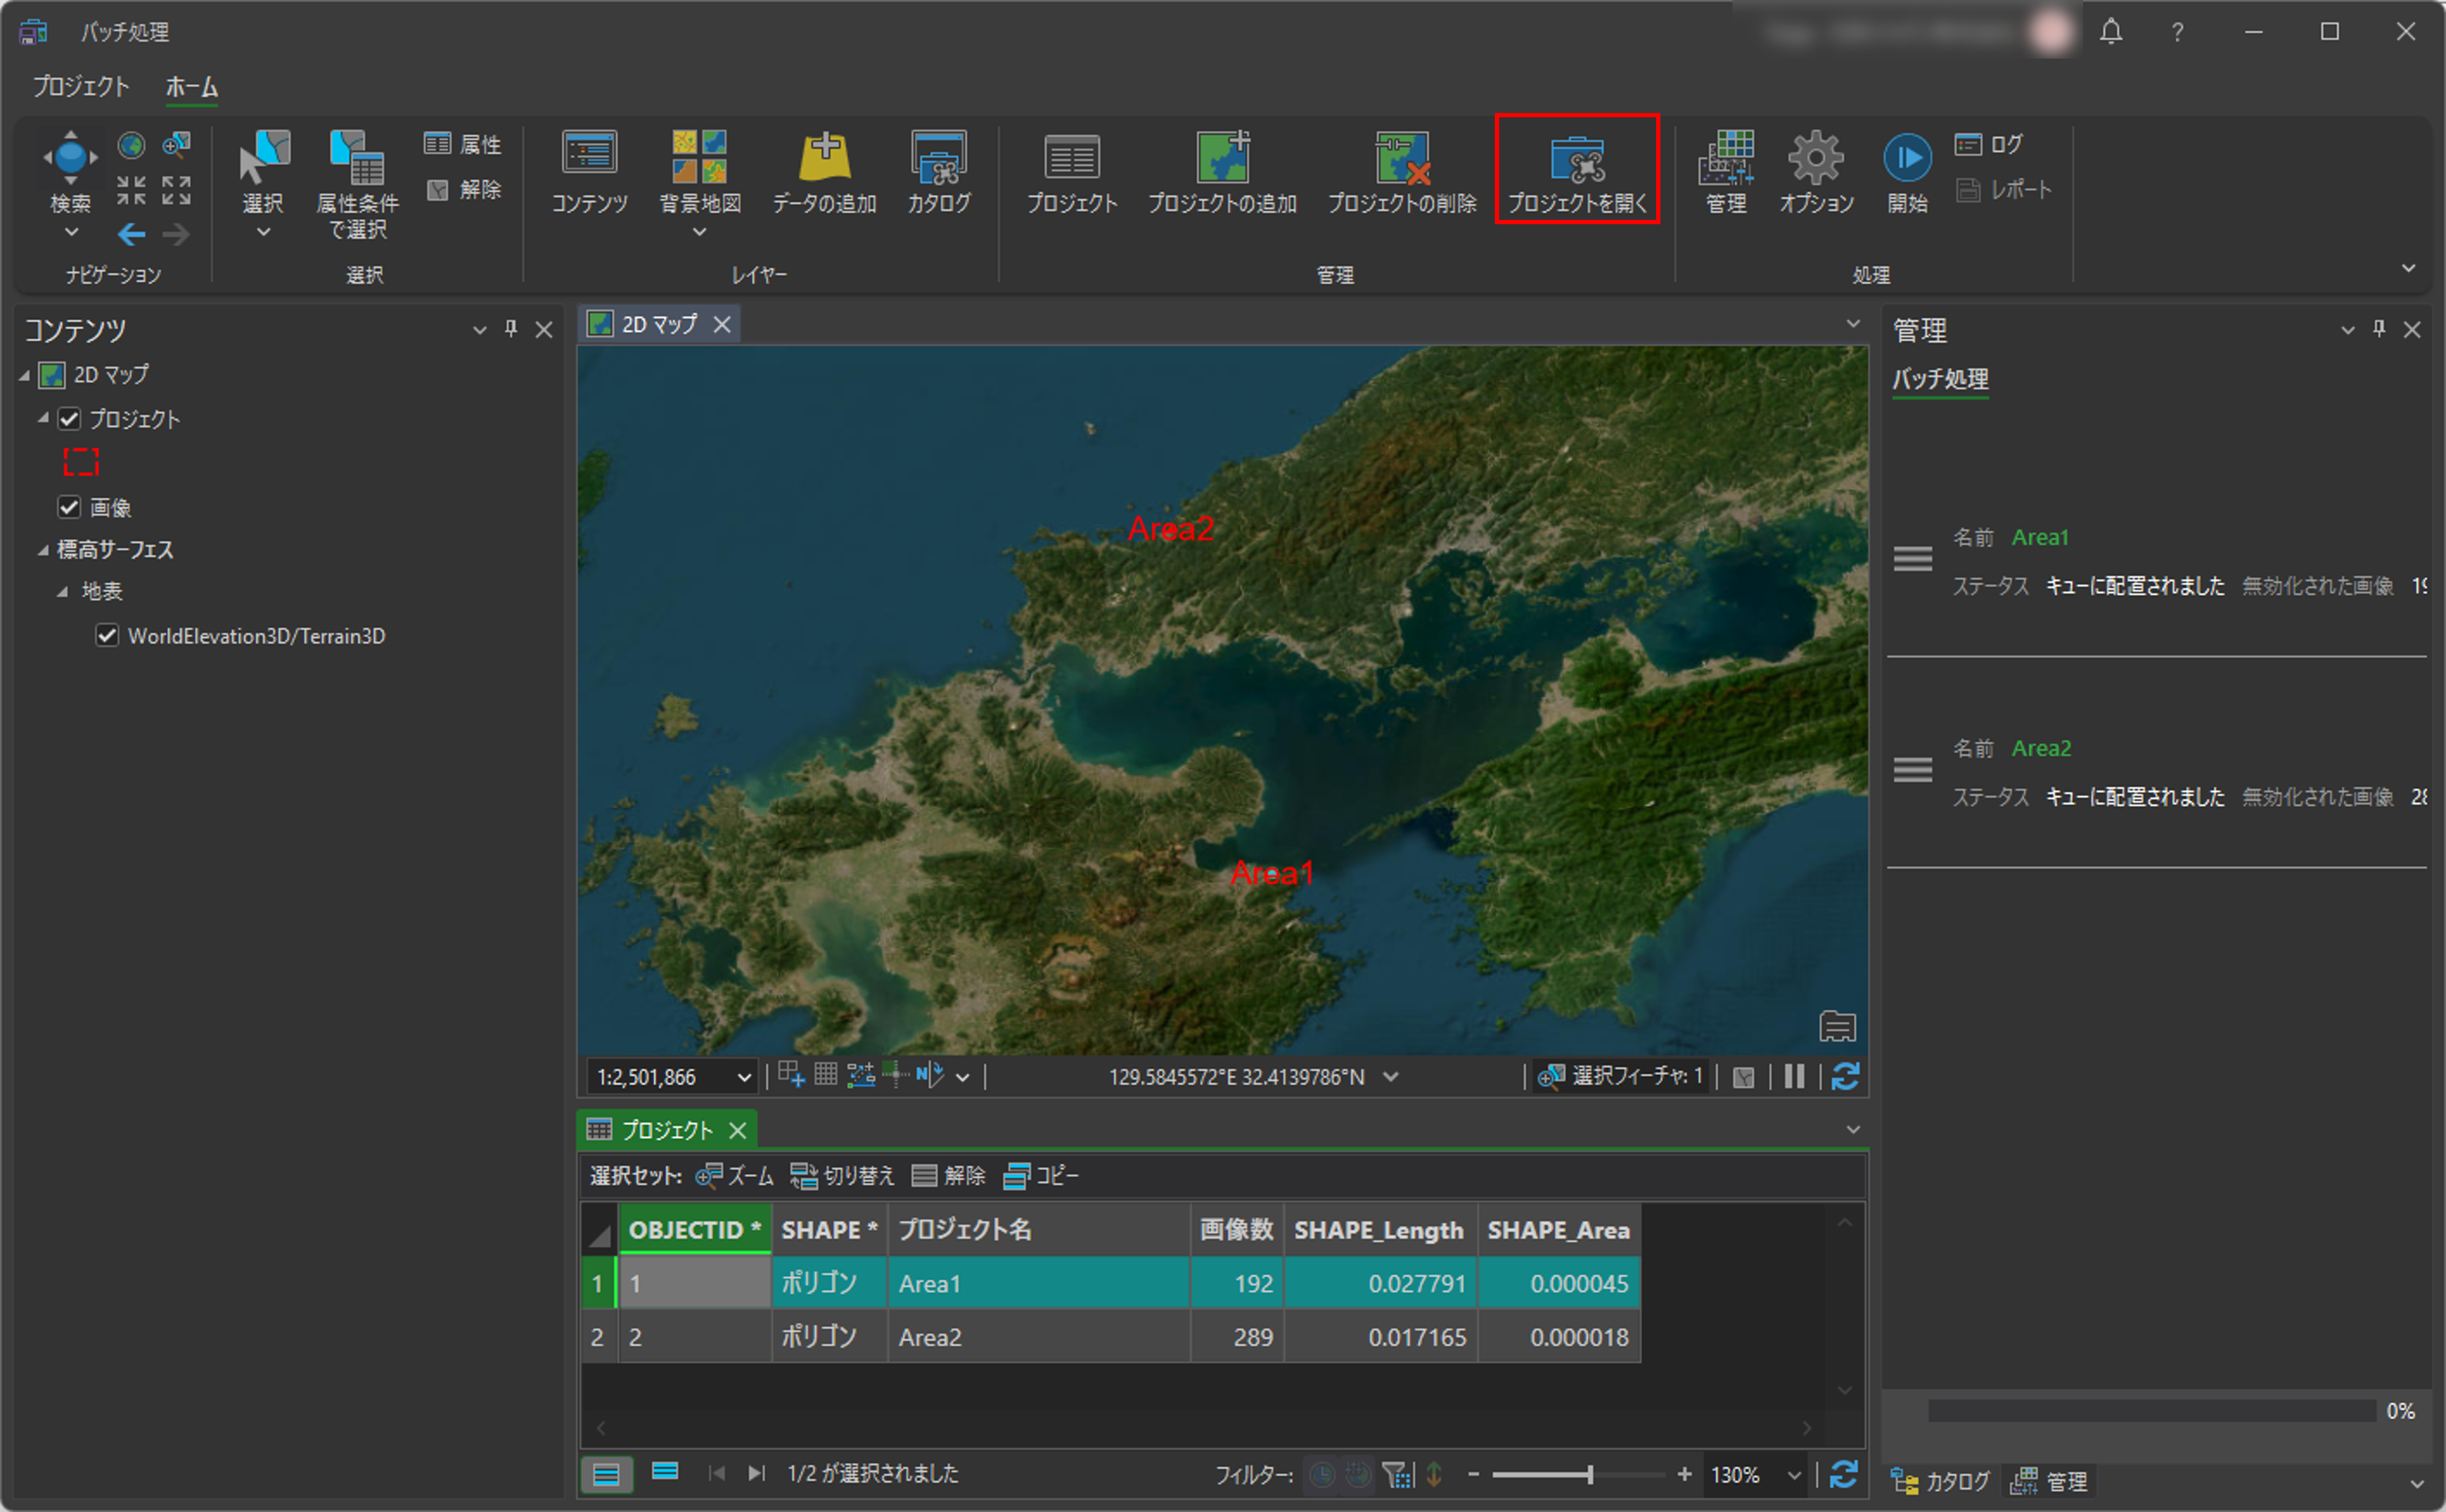Toggle the 画像 layer checkbox
2446x1512 pixels.
tap(69, 507)
